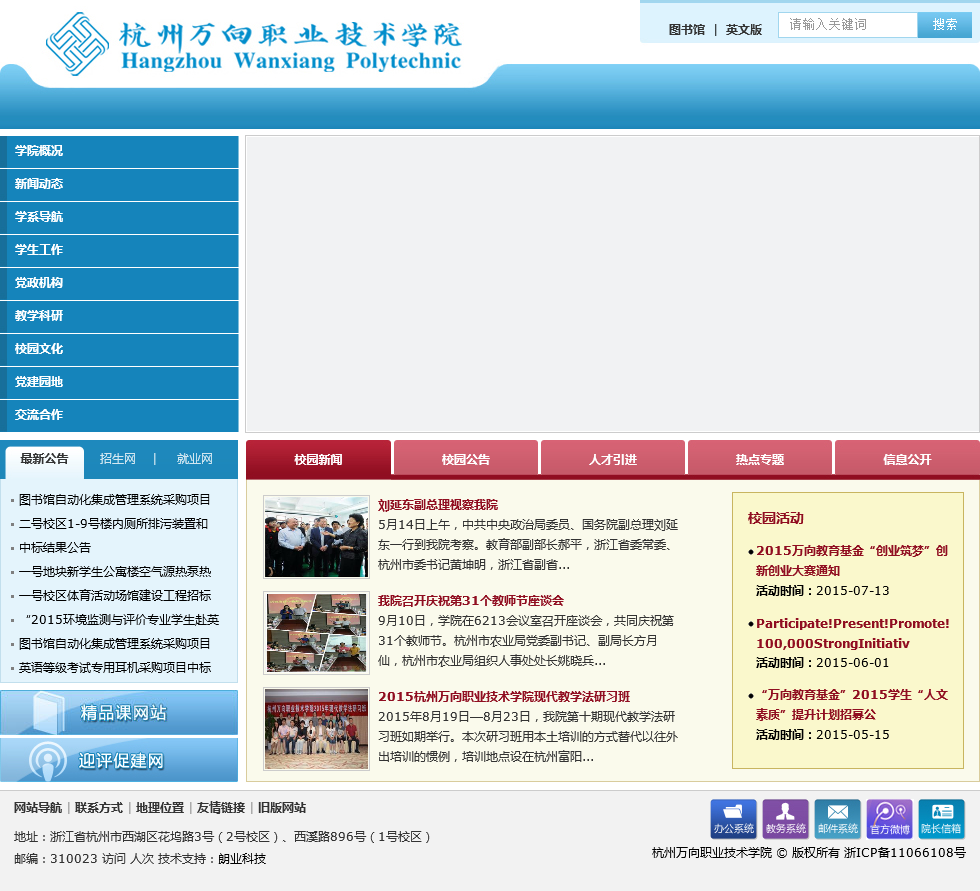This screenshot has height=891, width=980.
Task: Open 刘延东副总理视察我院 news headline
Action: [x=438, y=505]
